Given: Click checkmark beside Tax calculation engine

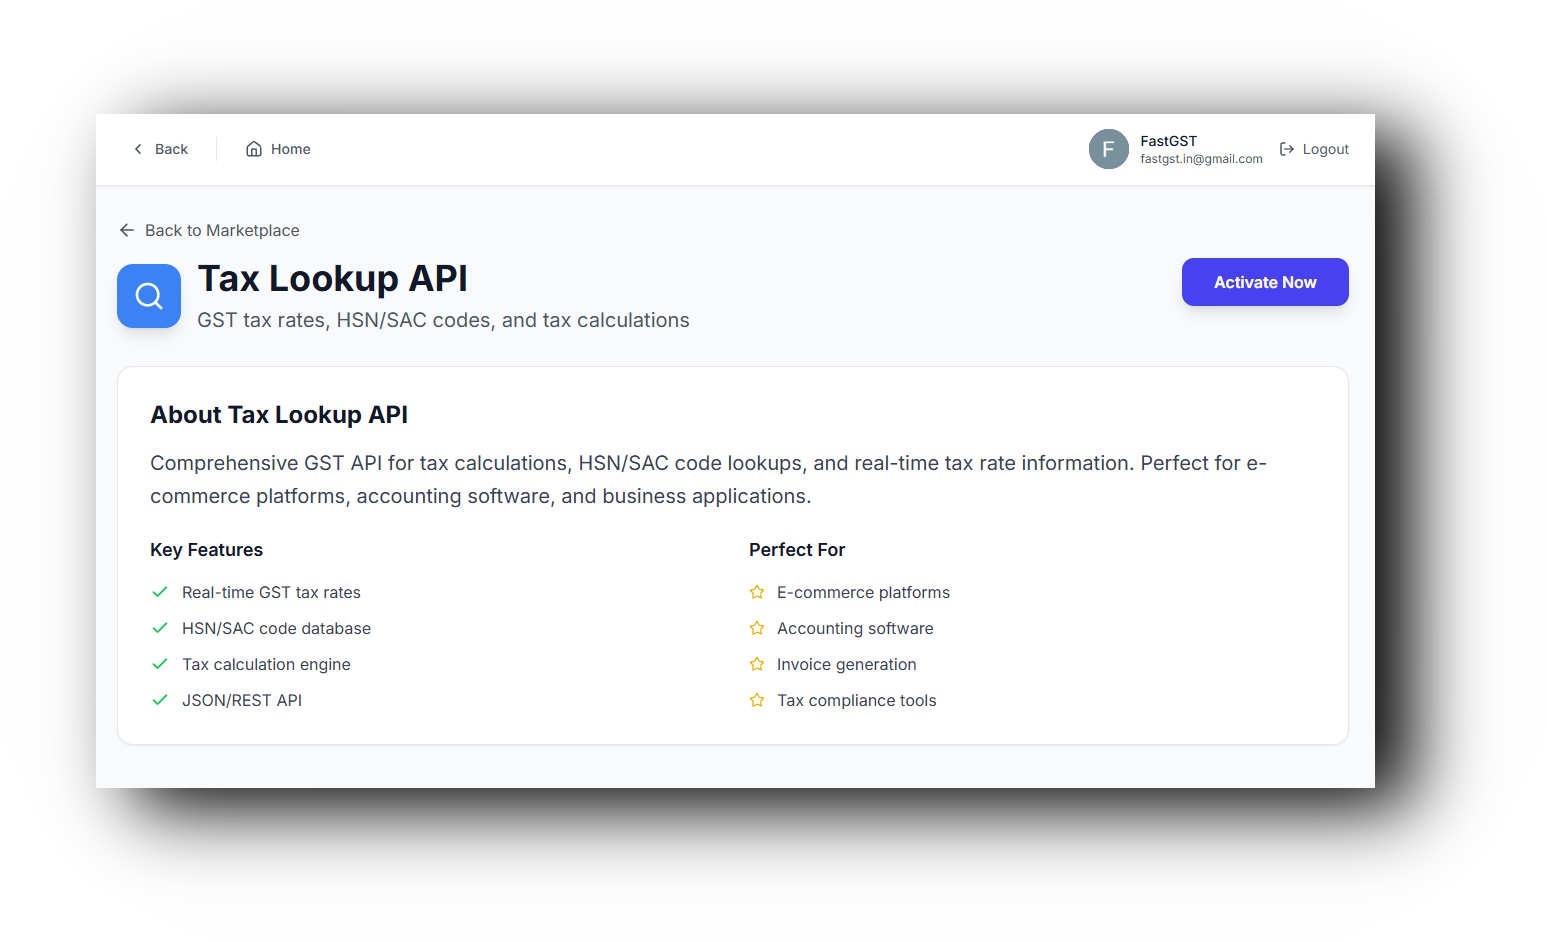Looking at the screenshot, I should click(159, 664).
